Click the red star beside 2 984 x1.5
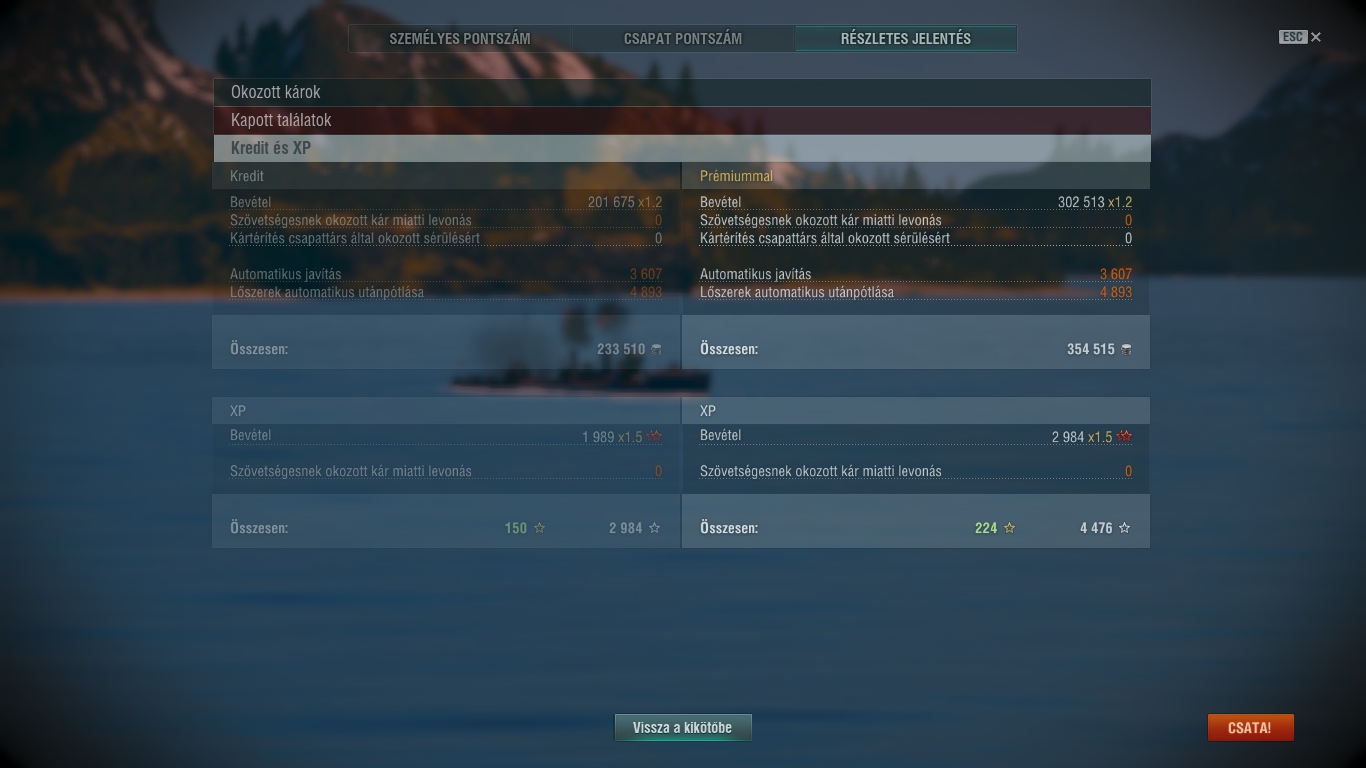Viewport: 1366px width, 768px height. coord(1125,437)
